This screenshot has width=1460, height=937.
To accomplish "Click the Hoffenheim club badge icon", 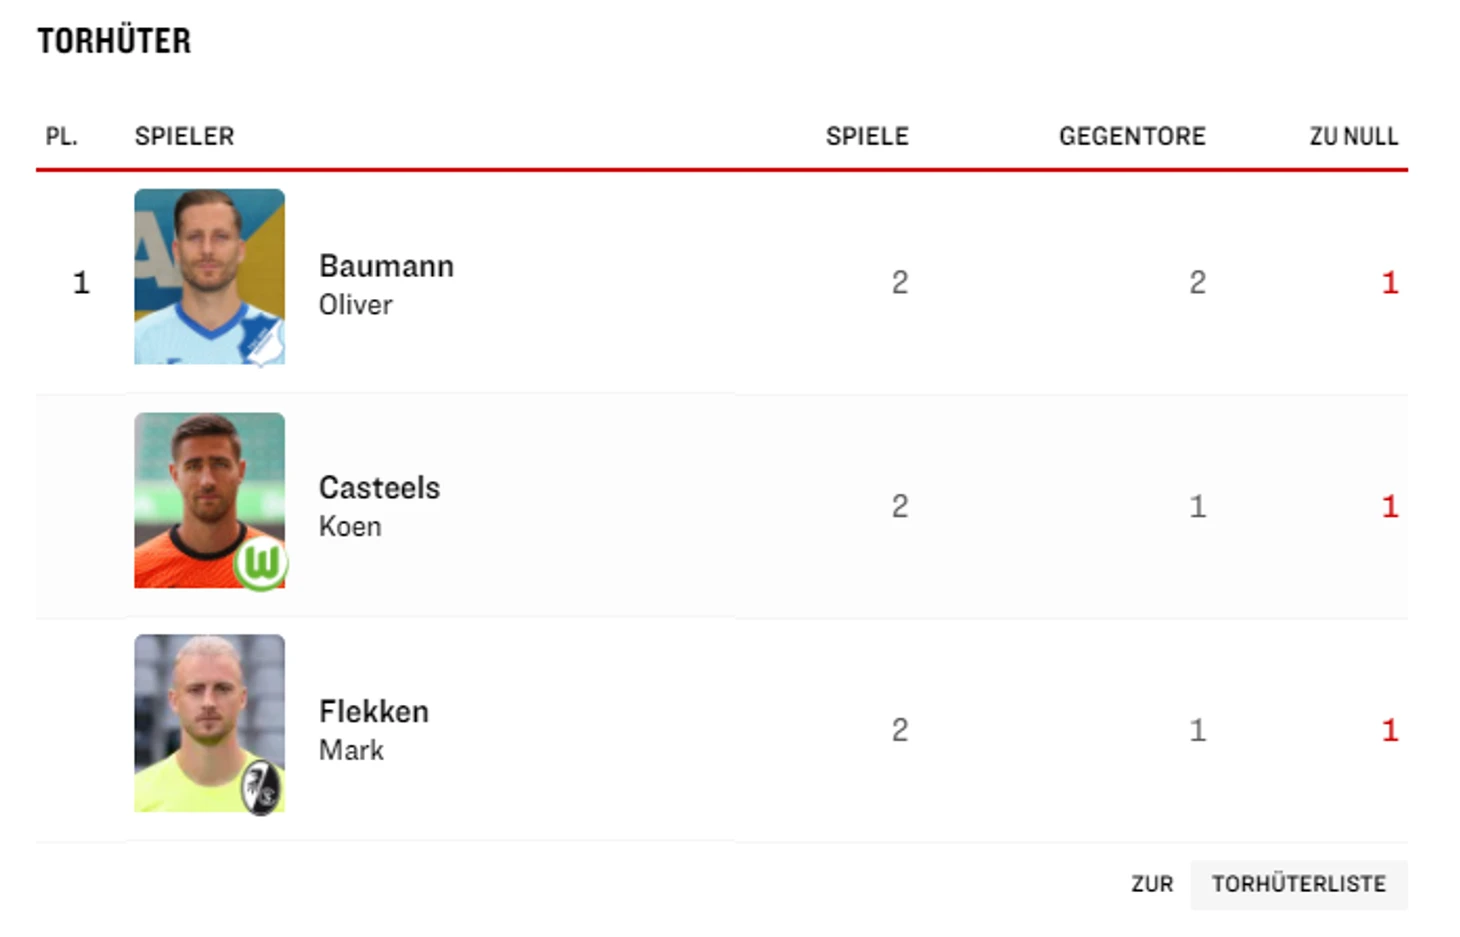I will click(263, 341).
